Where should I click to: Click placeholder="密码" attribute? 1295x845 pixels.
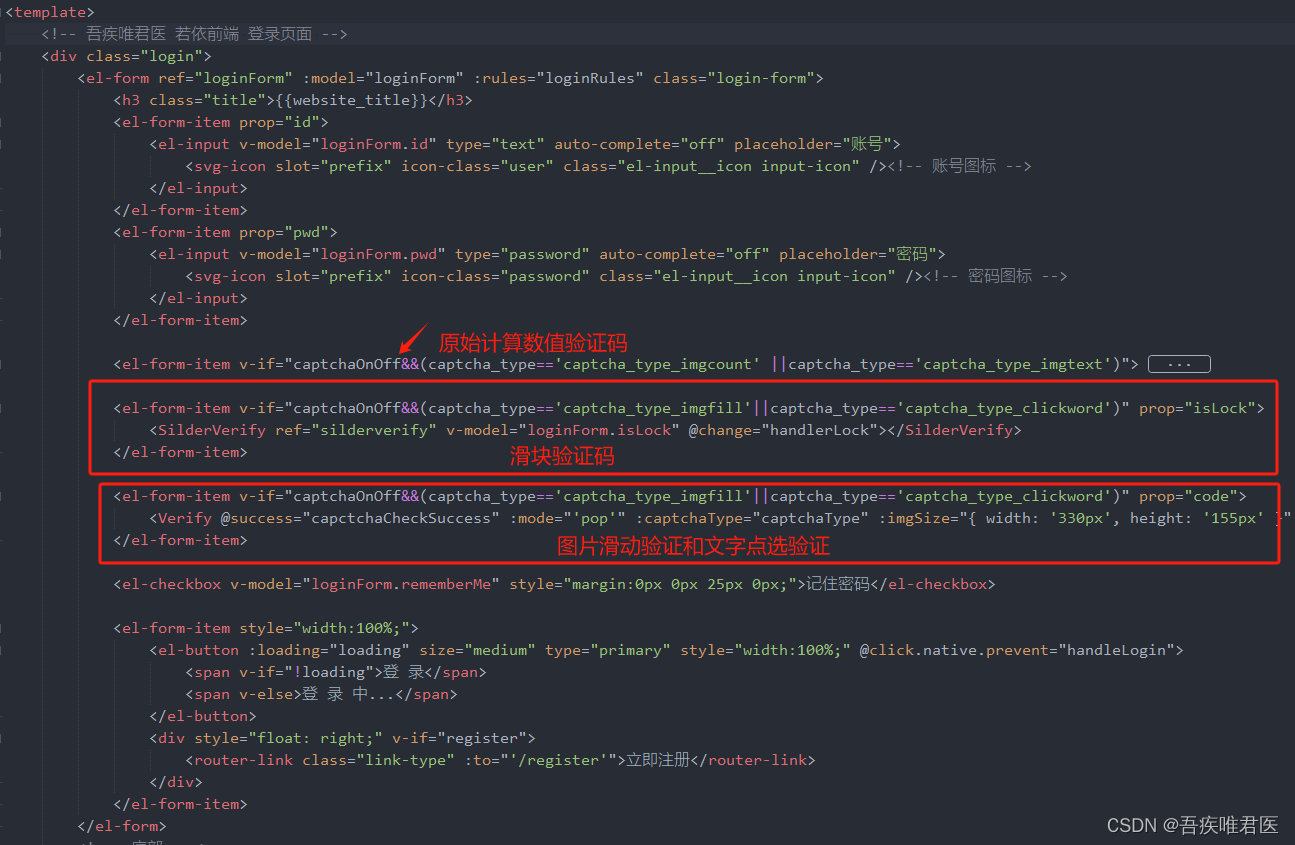[857, 254]
